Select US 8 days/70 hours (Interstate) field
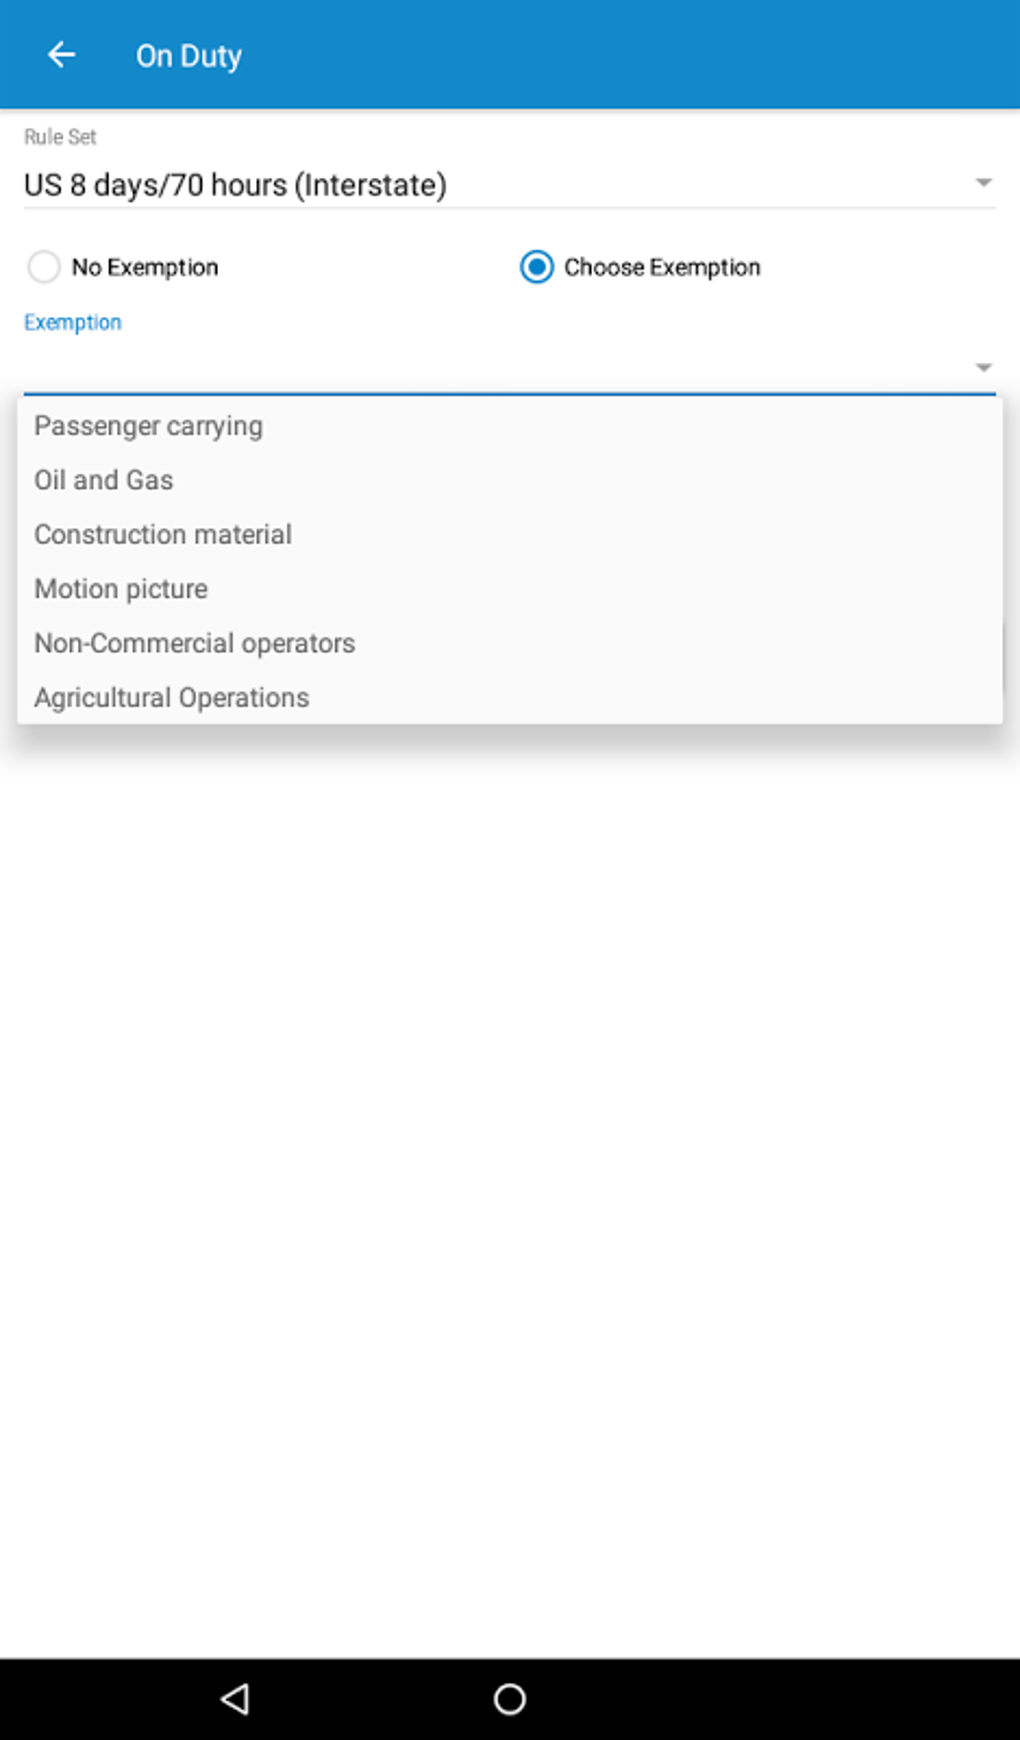The height and width of the screenshot is (1740, 1020). click(x=236, y=185)
